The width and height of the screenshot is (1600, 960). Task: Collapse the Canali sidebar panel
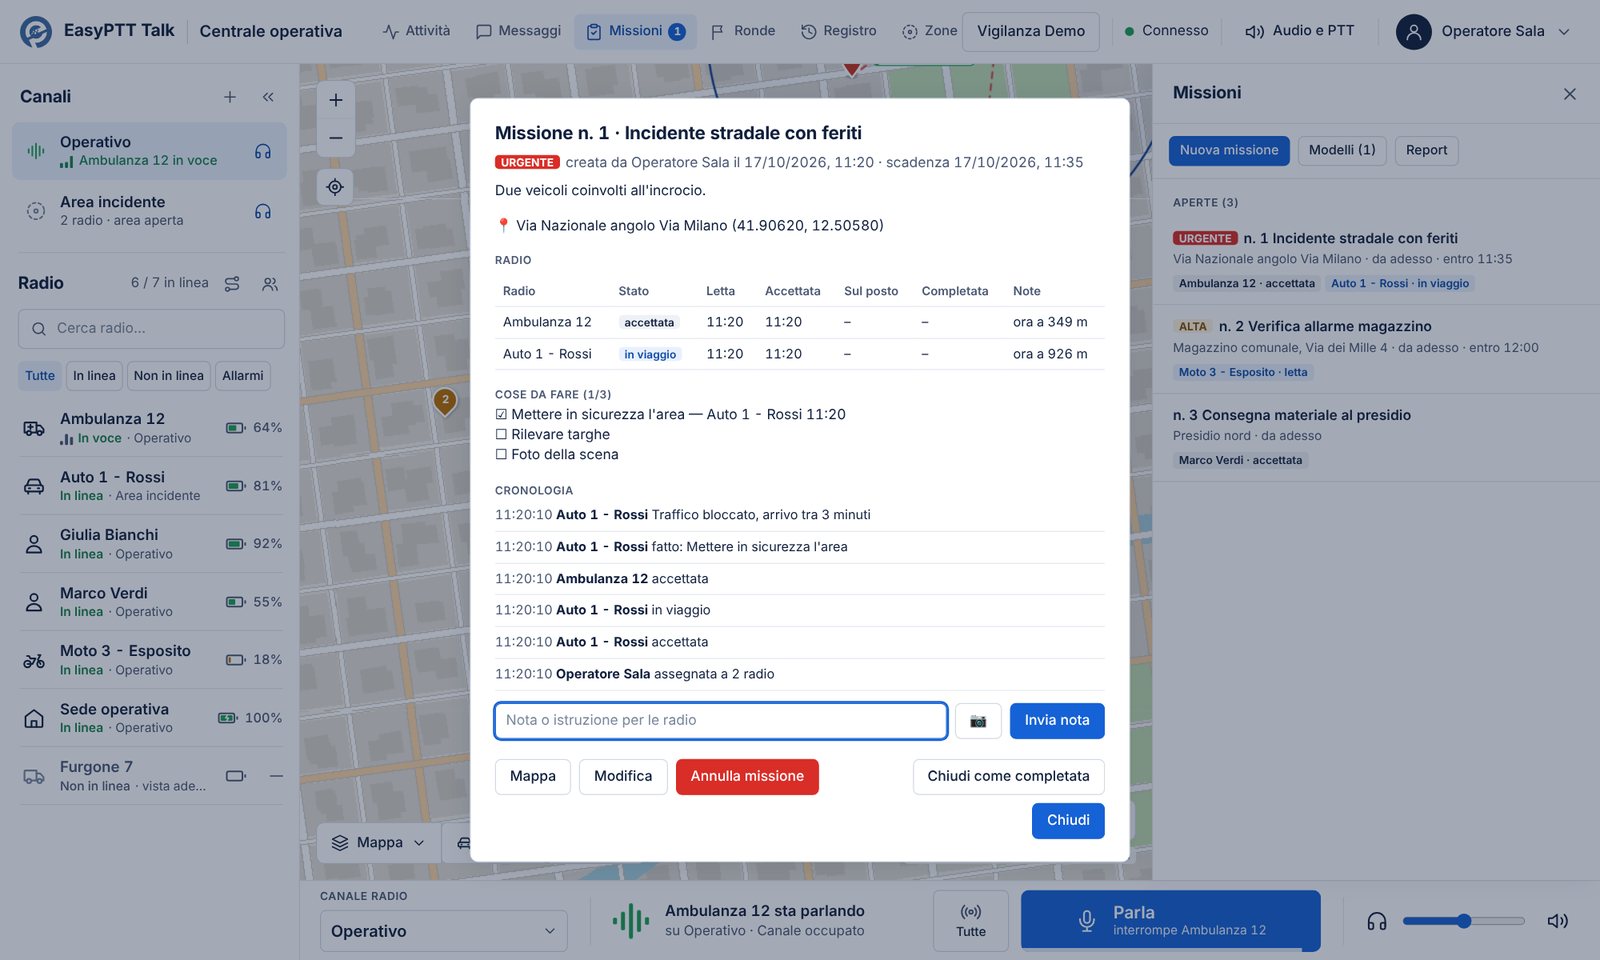click(x=268, y=97)
